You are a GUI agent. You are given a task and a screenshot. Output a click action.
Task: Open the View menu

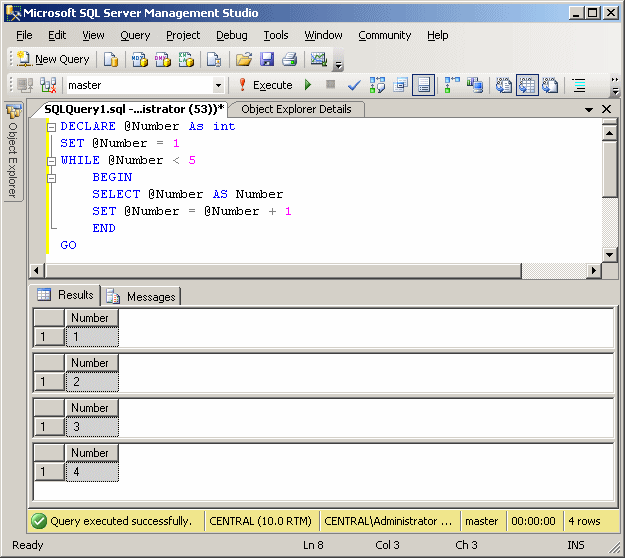tap(93, 35)
